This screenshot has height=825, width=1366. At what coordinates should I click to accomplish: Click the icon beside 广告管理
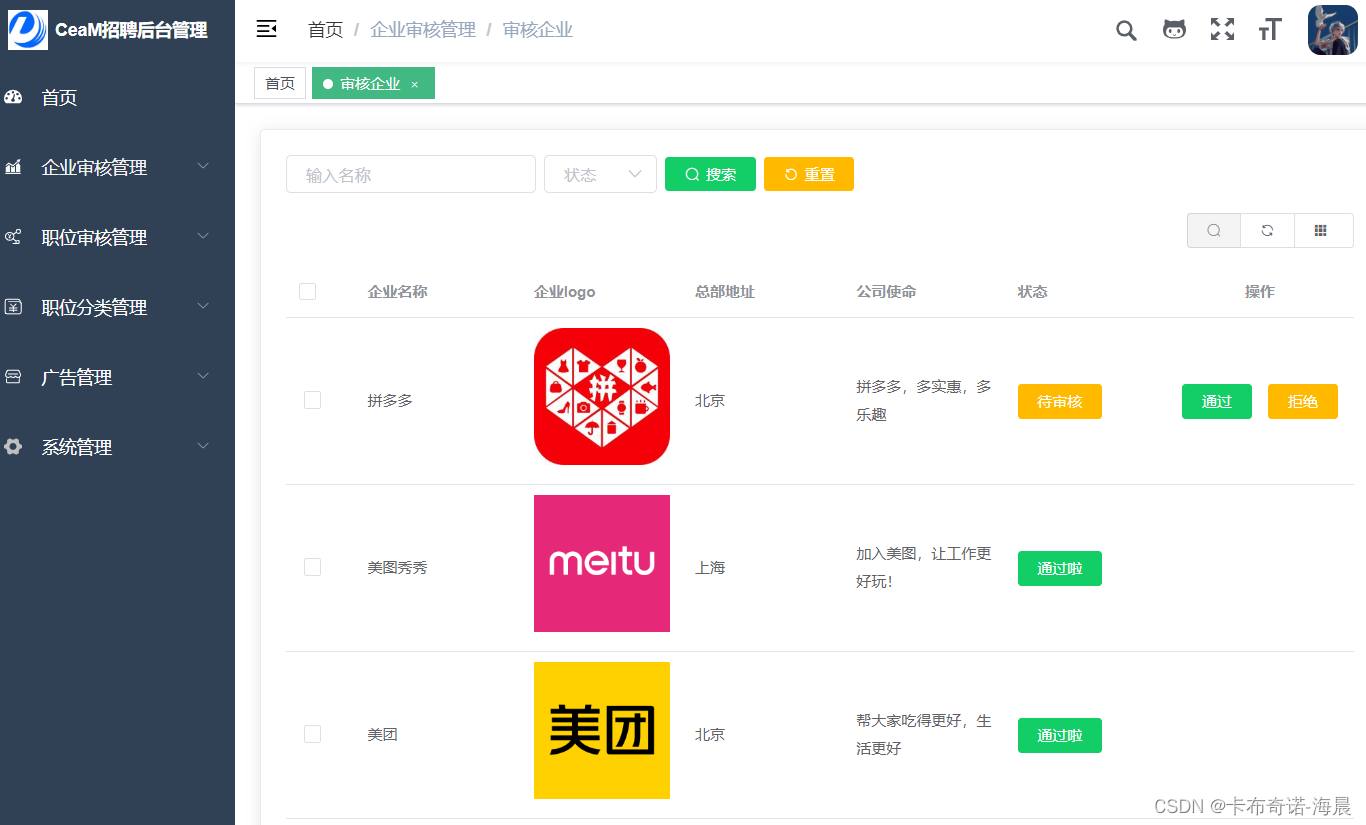click(x=13, y=377)
